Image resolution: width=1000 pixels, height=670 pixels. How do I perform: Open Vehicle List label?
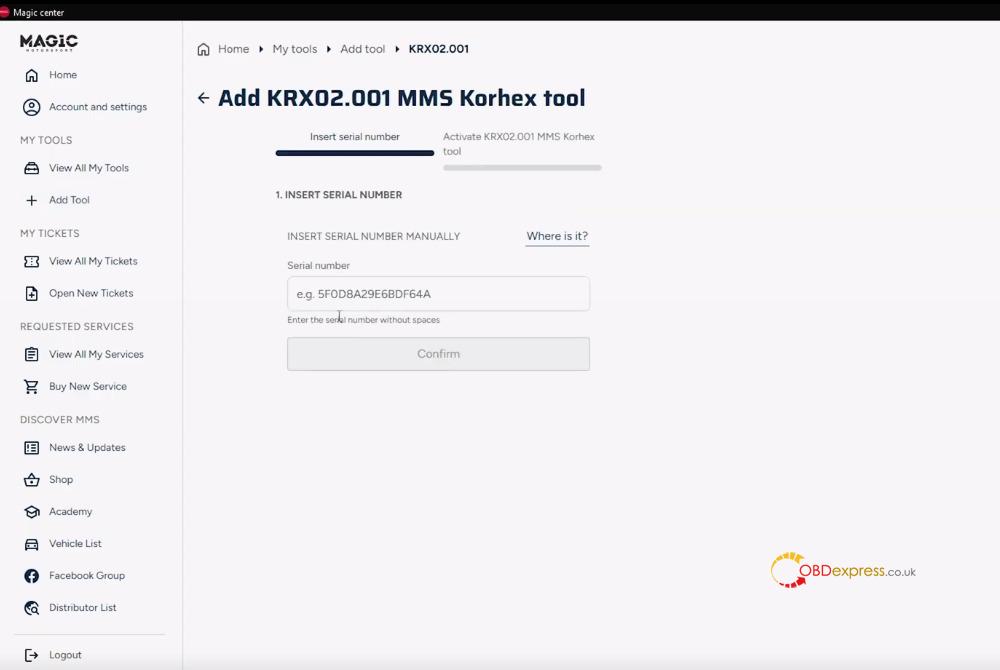point(75,543)
